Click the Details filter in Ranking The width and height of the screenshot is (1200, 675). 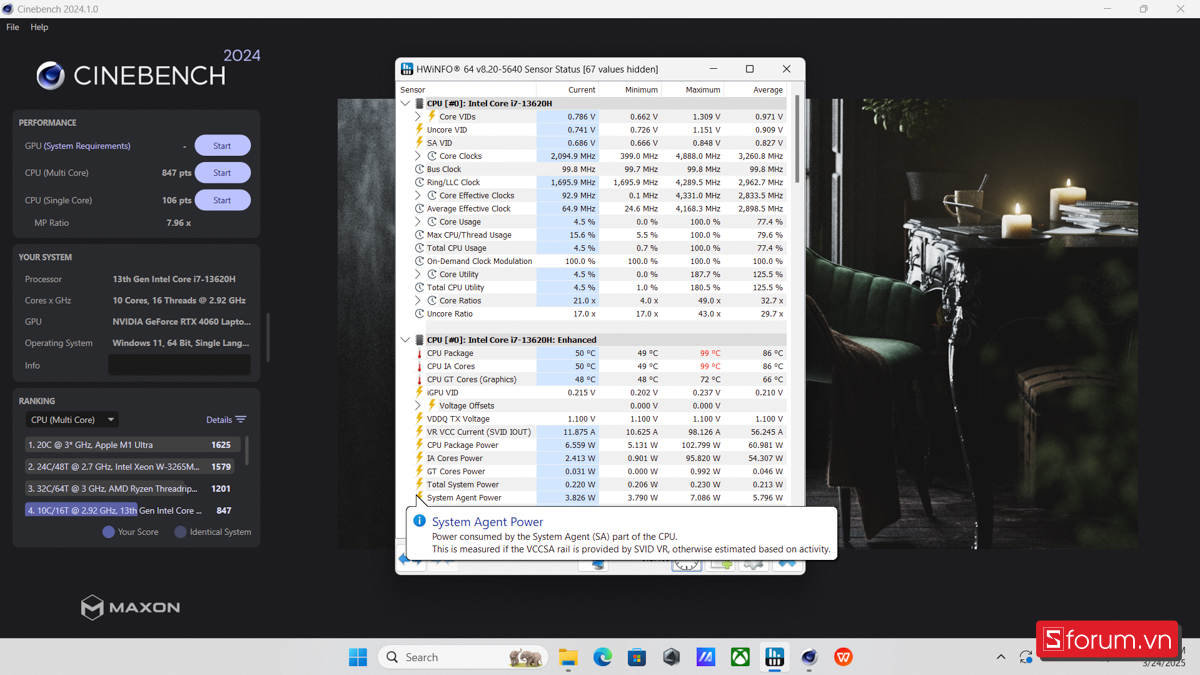[226, 420]
